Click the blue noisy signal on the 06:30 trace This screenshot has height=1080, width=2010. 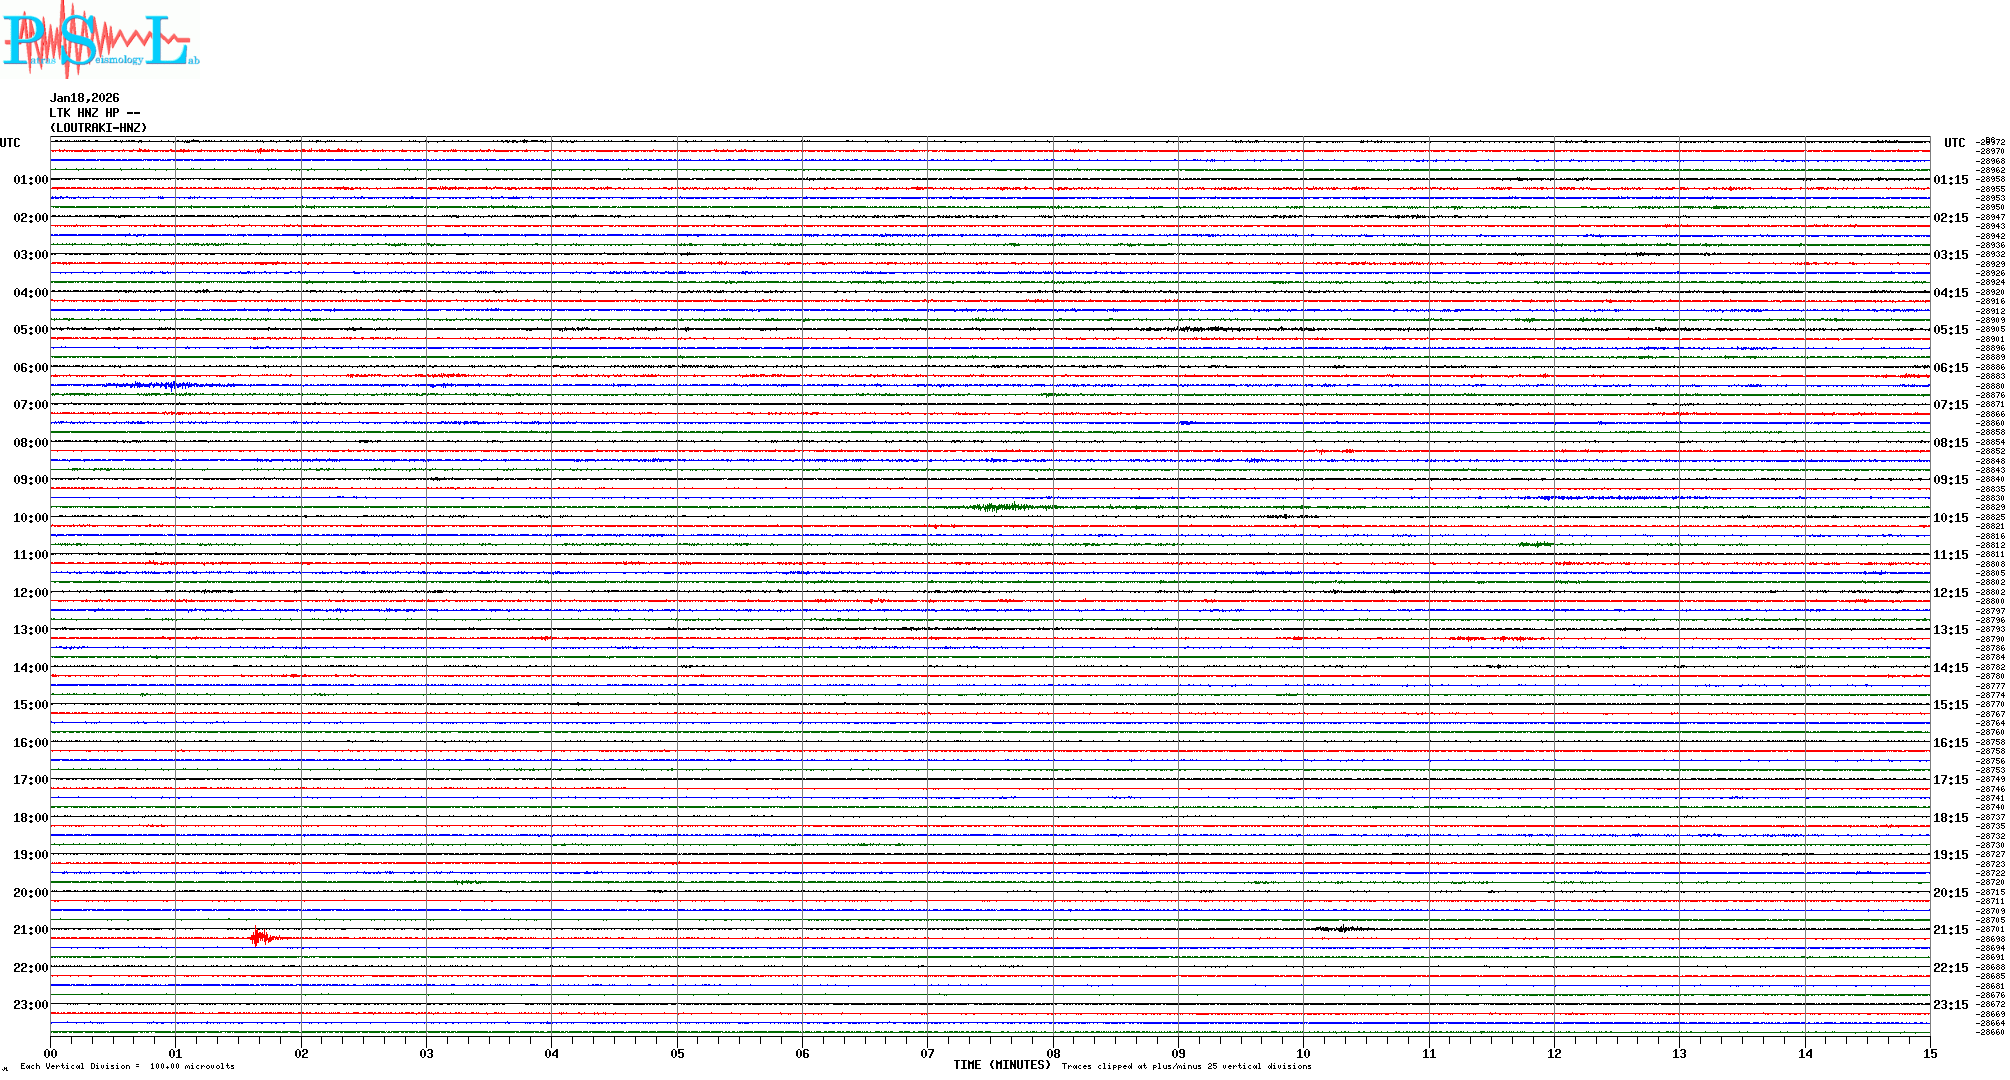point(160,385)
